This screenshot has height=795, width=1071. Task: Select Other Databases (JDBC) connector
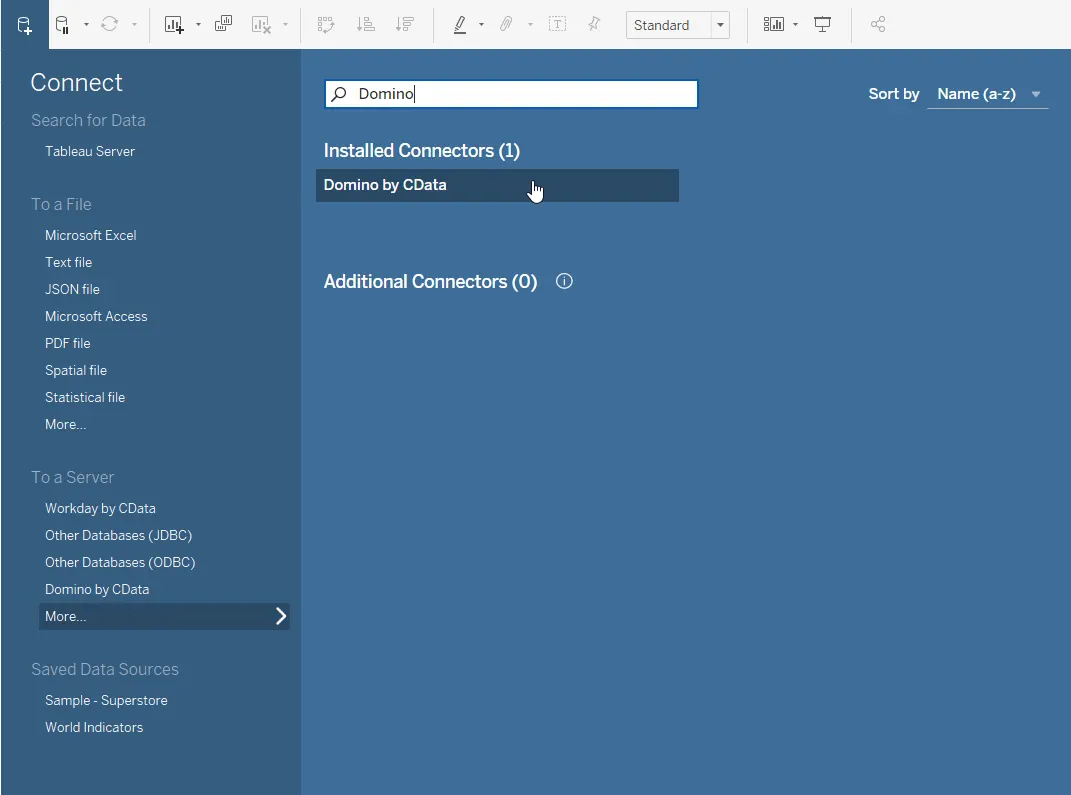coord(118,535)
